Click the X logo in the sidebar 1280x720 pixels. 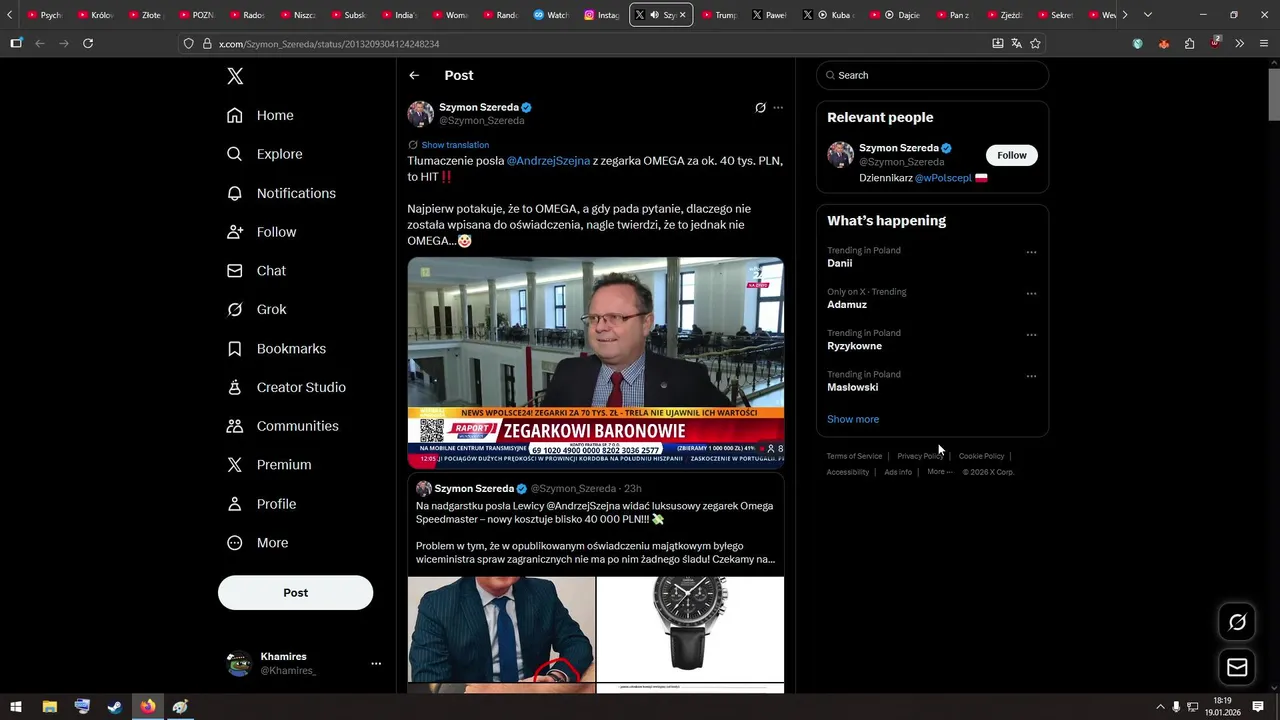[235, 76]
